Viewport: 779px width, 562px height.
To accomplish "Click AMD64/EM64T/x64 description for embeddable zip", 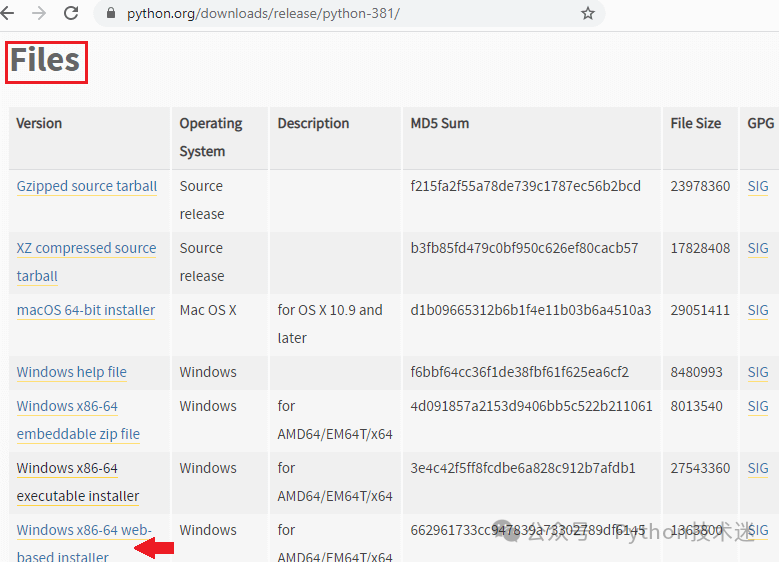I will tap(335, 420).
